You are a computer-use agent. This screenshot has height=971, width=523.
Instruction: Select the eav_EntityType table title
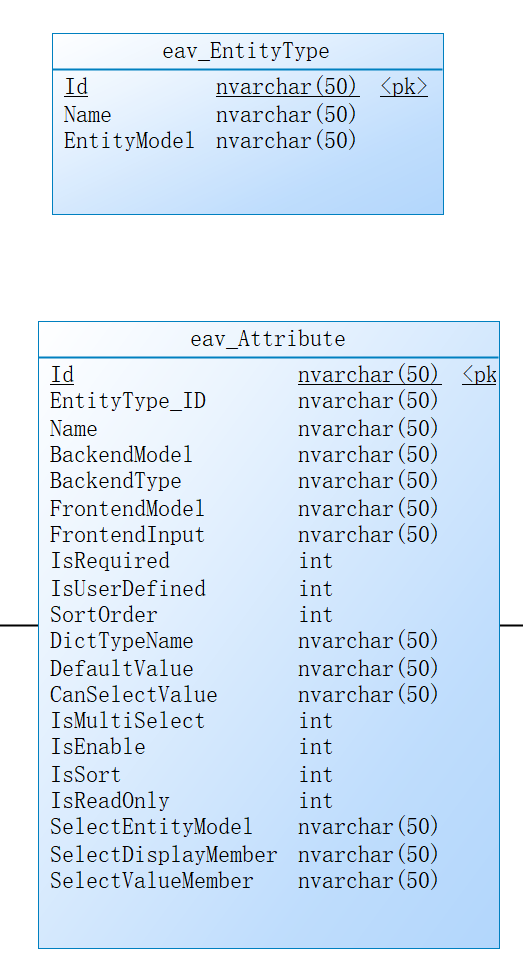click(246, 51)
